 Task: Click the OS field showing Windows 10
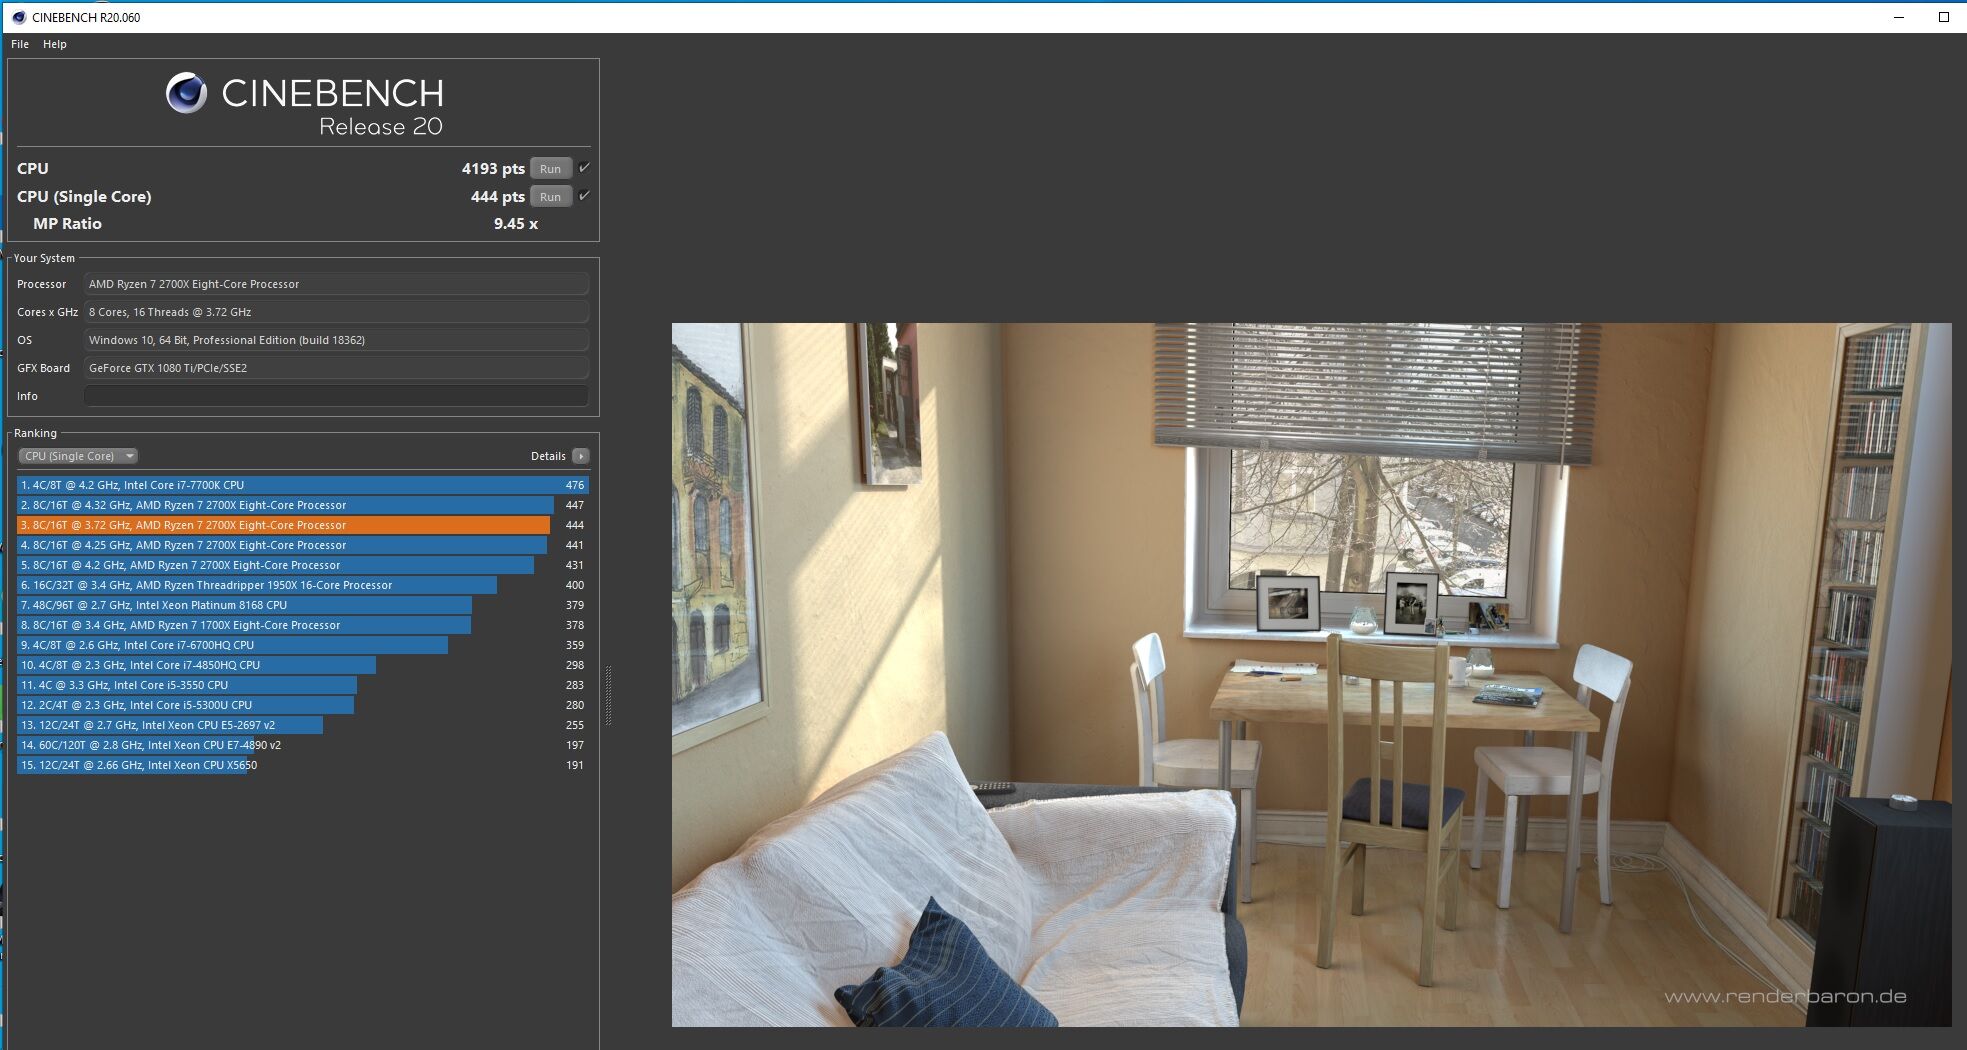(x=336, y=340)
